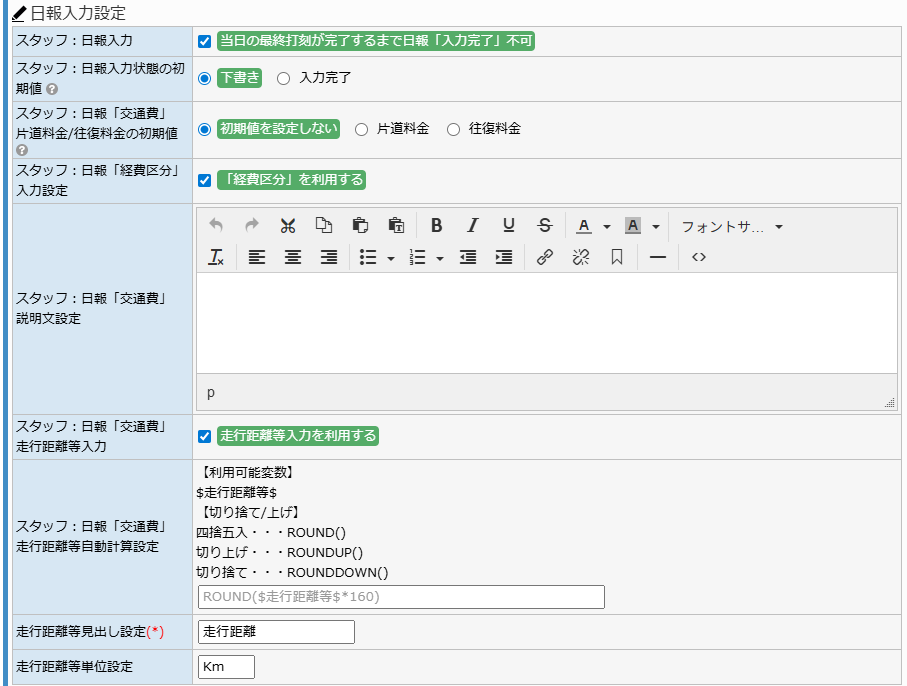Insert a hyperlink with the link icon
The height and width of the screenshot is (686, 907).
pyautogui.click(x=544, y=257)
